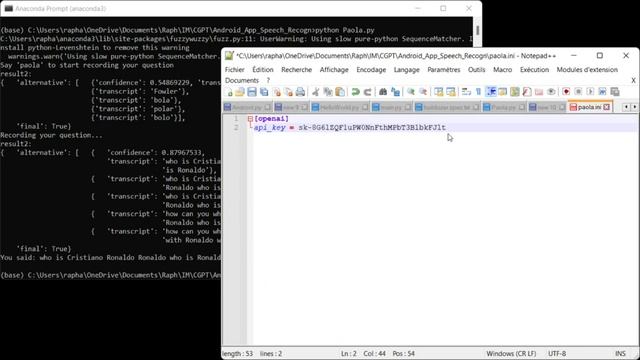Open the Macro menu
Screen dimensions: 640x360
pyautogui.click(x=502, y=70)
